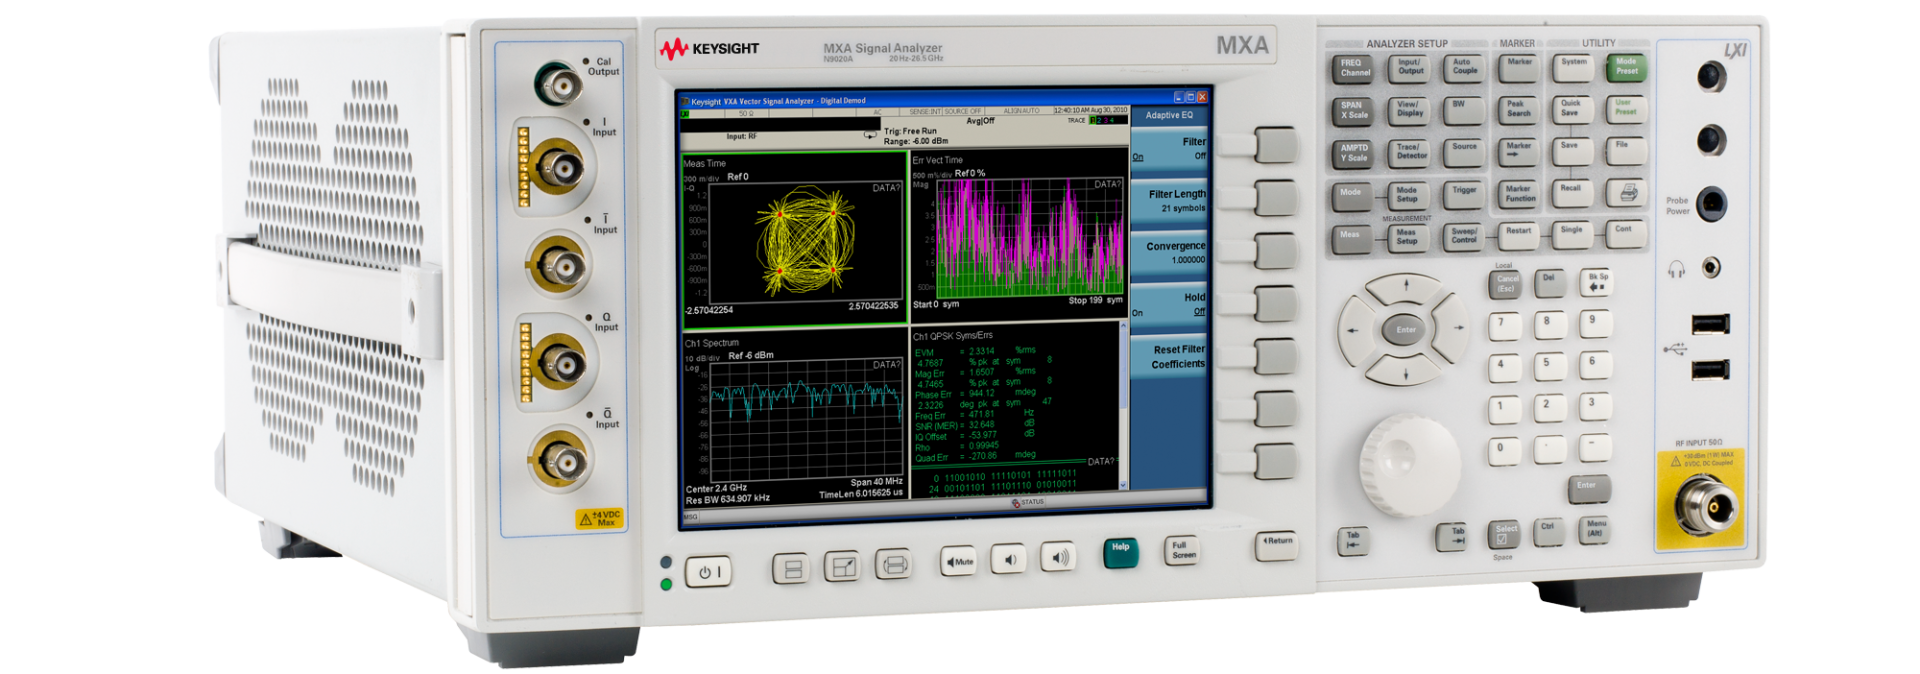Push the Peak Search key
The width and height of the screenshot is (1920, 674).
tap(1518, 109)
